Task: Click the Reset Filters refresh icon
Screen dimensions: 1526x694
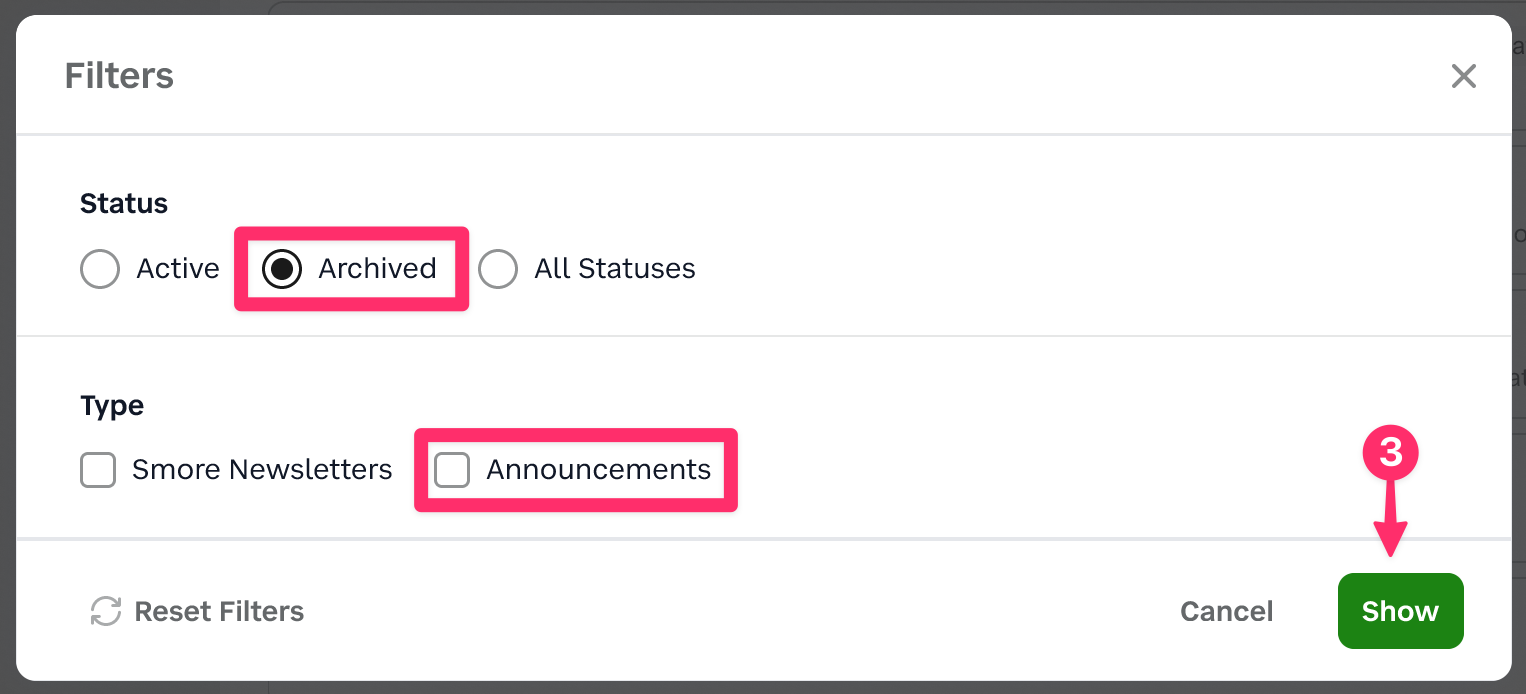Action: [105, 611]
